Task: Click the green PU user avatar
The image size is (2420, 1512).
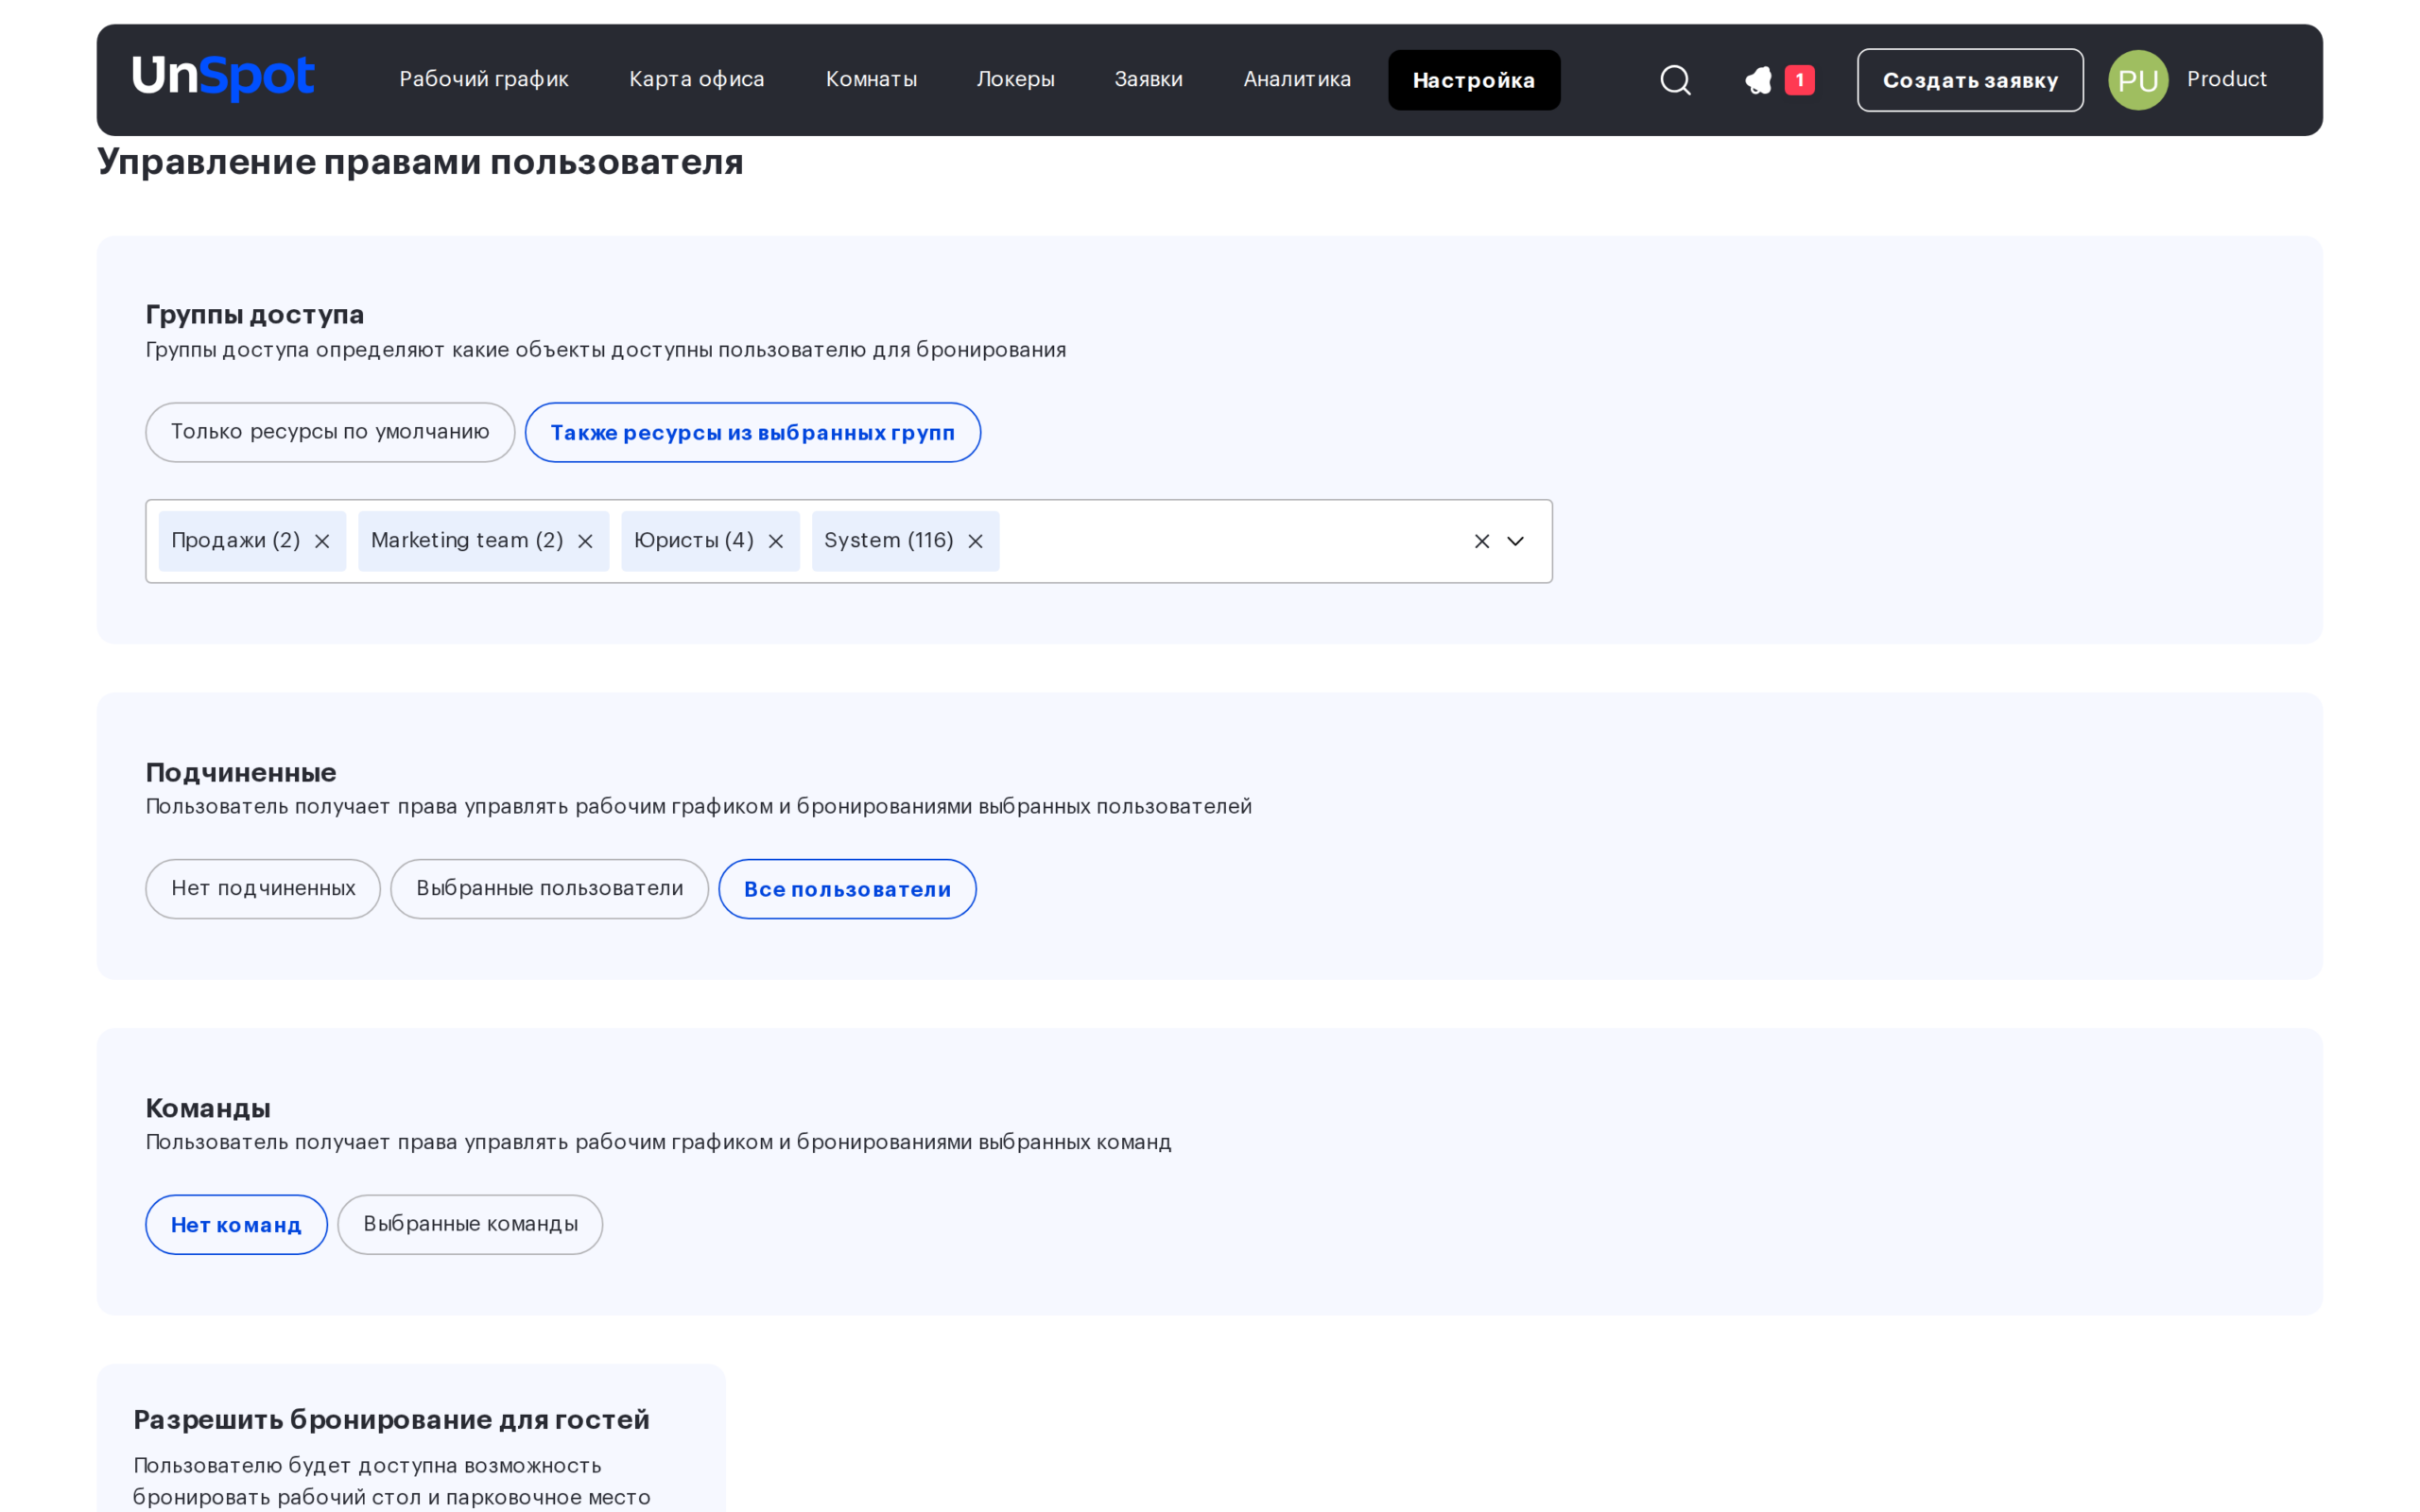Action: point(2138,80)
